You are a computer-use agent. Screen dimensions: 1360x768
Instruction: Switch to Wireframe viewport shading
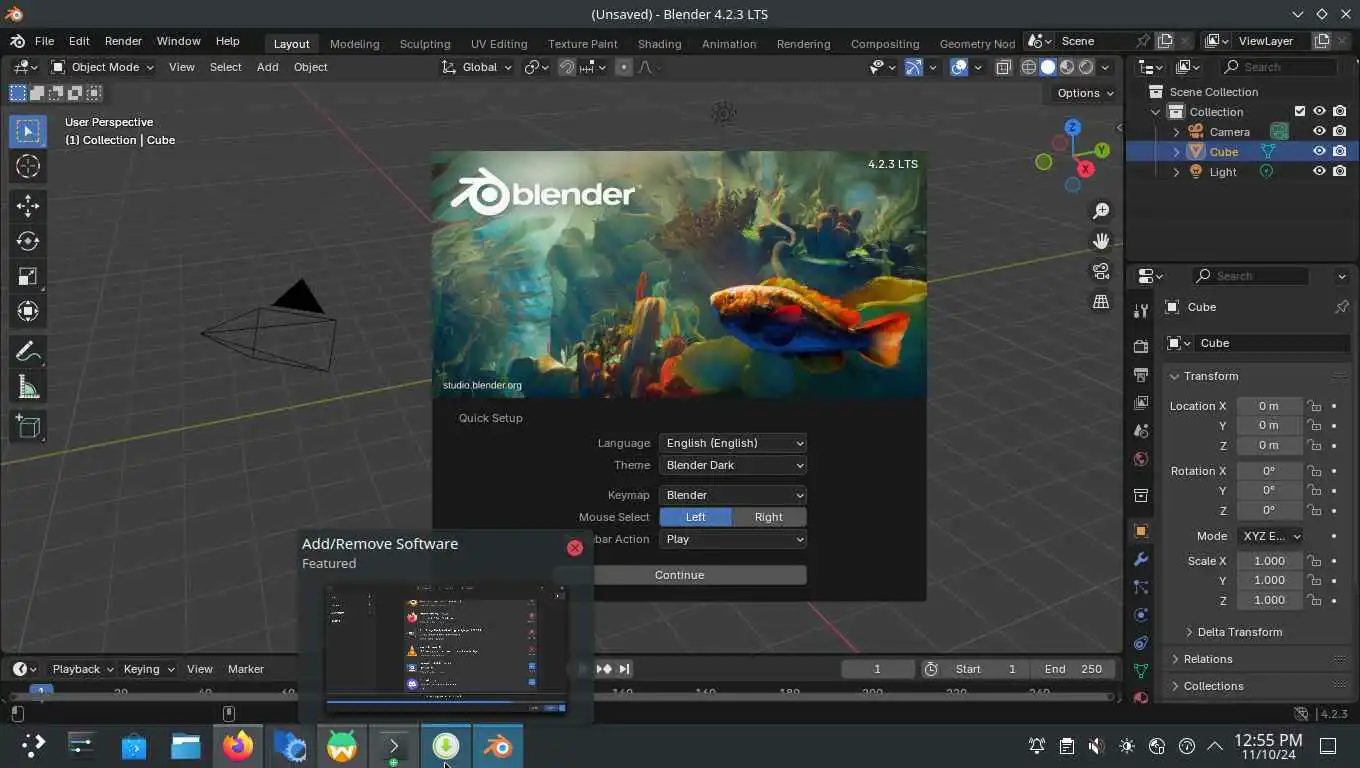pyautogui.click(x=1028, y=67)
